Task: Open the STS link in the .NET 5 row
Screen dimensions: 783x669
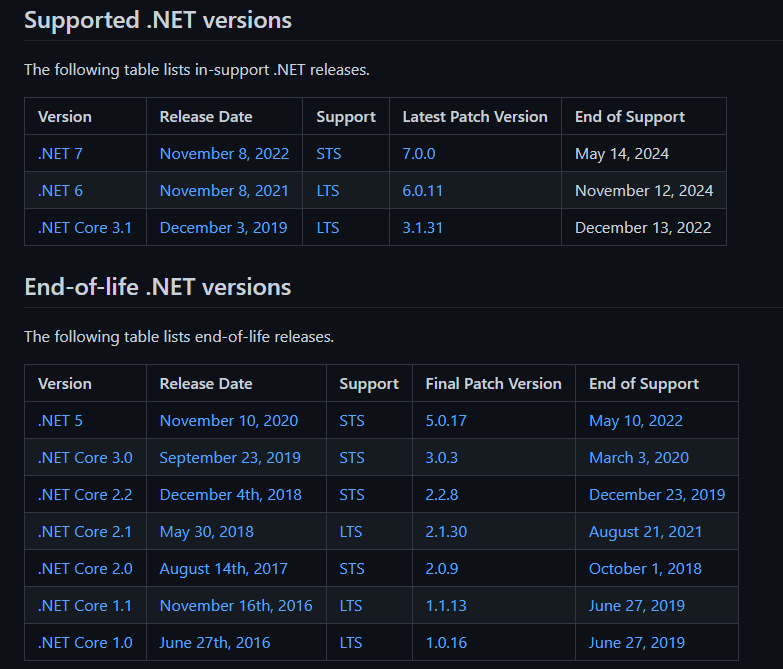Action: tap(352, 421)
